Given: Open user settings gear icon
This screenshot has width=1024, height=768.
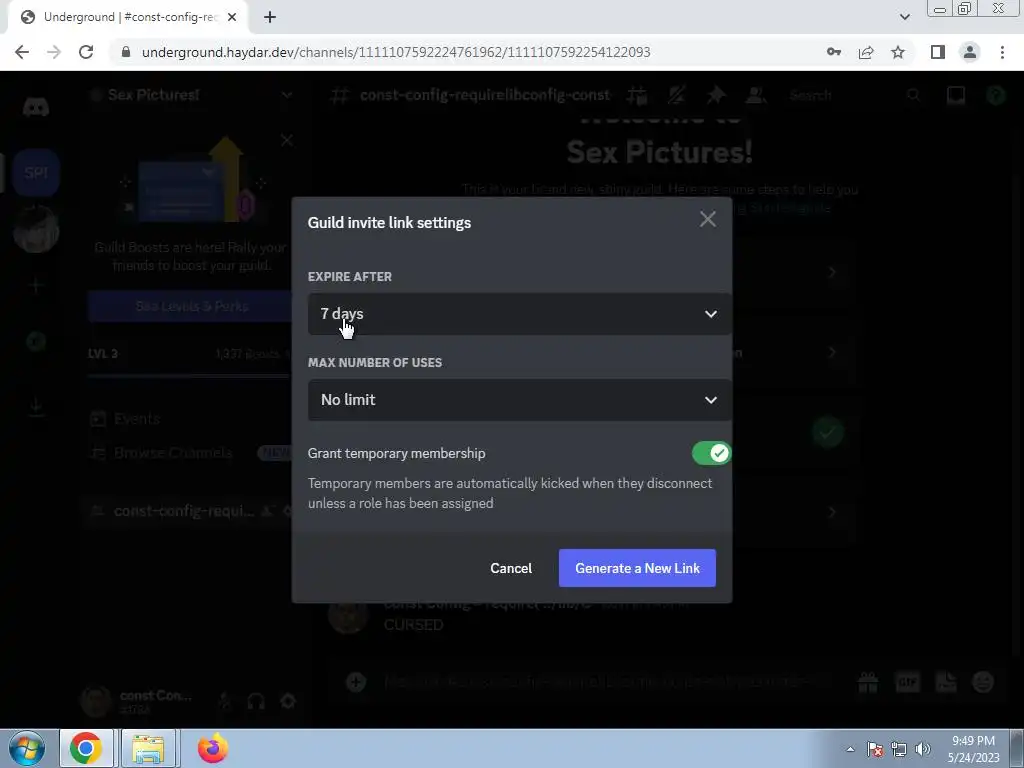Looking at the screenshot, I should 288,701.
